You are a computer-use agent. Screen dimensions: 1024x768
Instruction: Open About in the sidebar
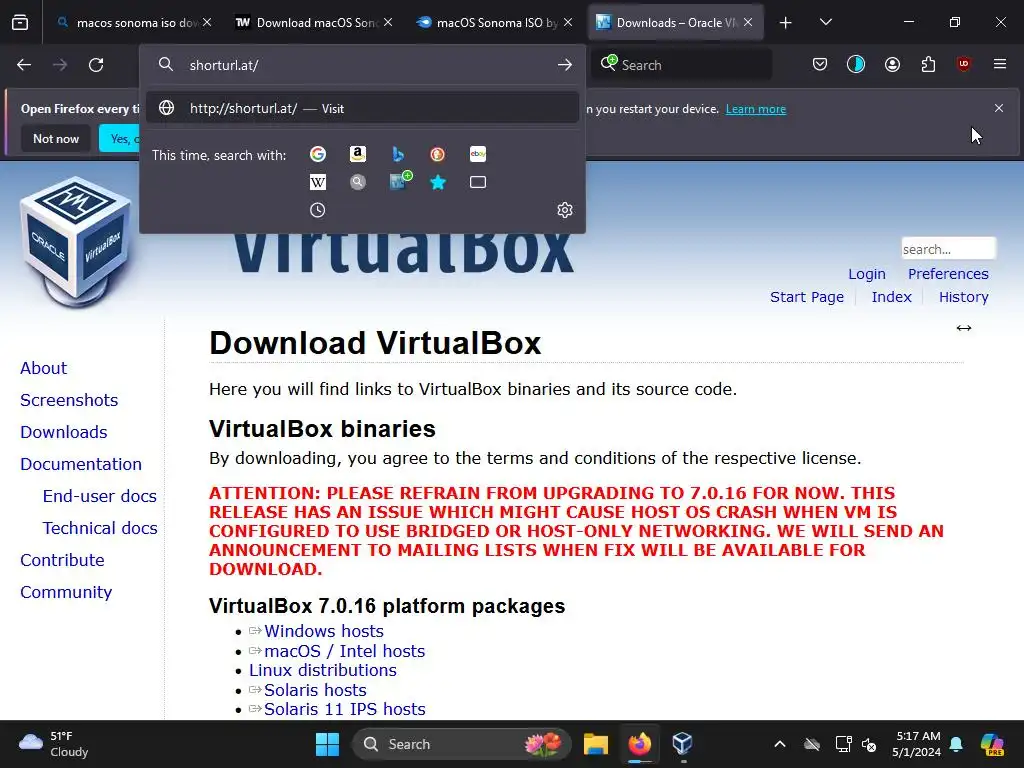44,368
